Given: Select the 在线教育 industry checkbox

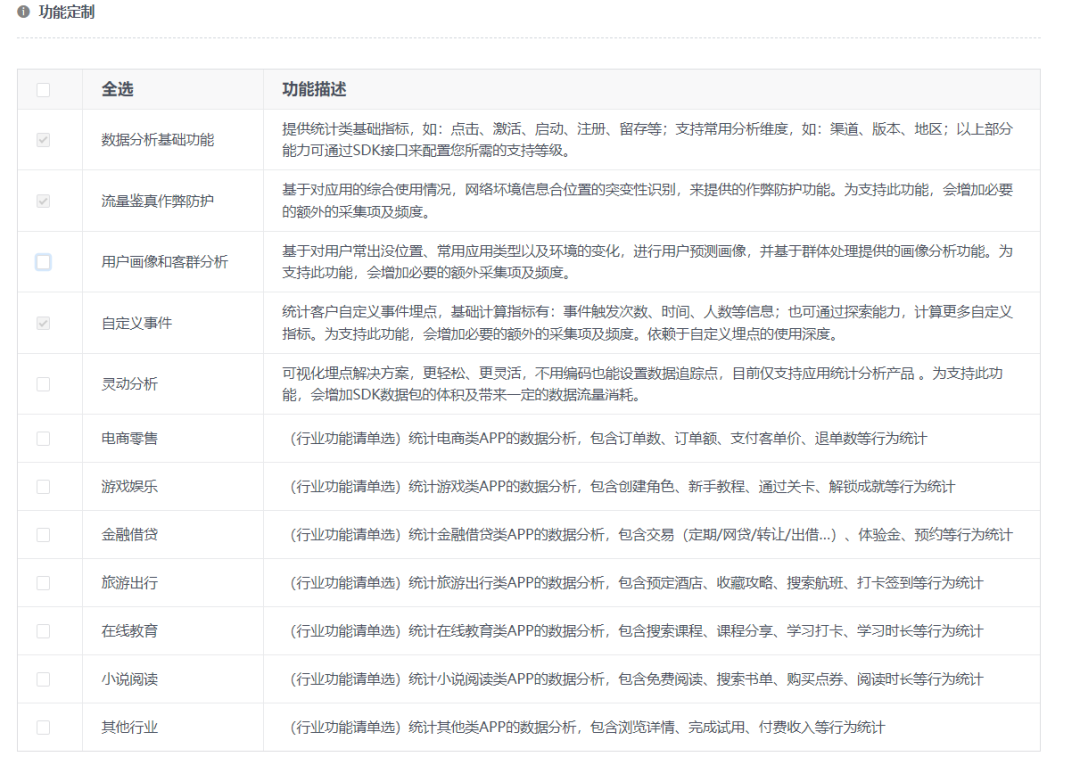Looking at the screenshot, I should click(x=43, y=631).
